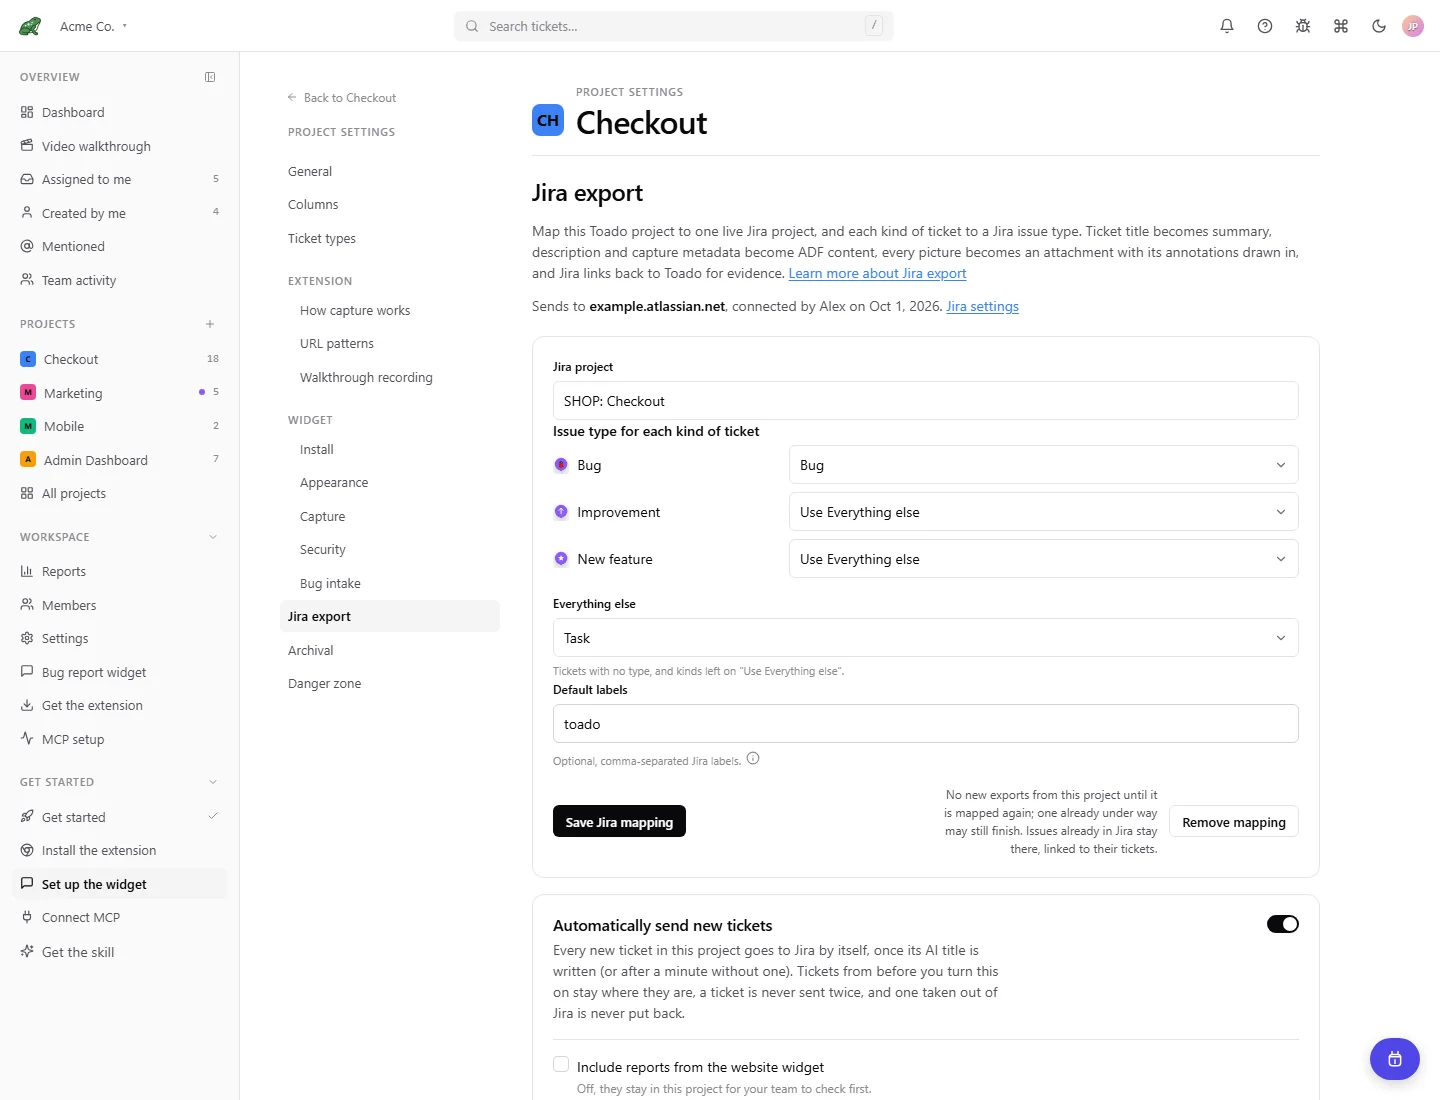Open the Acme Co. workspace switcher
Image resolution: width=1440 pixels, height=1100 pixels.
tap(94, 27)
